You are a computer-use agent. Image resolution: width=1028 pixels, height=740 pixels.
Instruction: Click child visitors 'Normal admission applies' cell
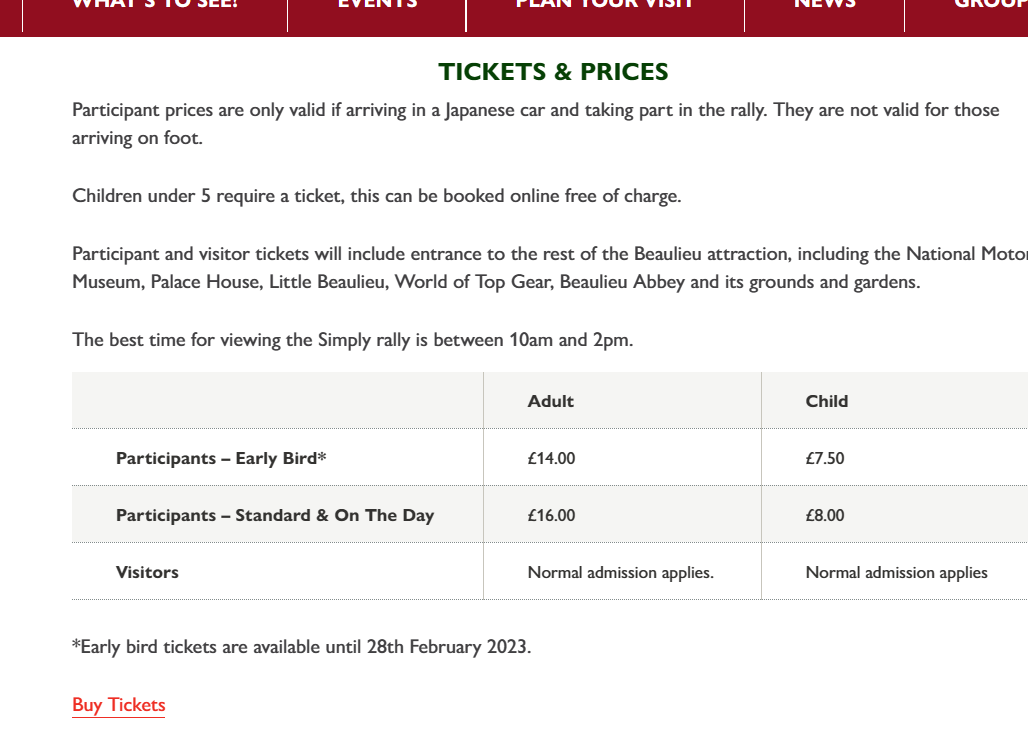point(896,573)
